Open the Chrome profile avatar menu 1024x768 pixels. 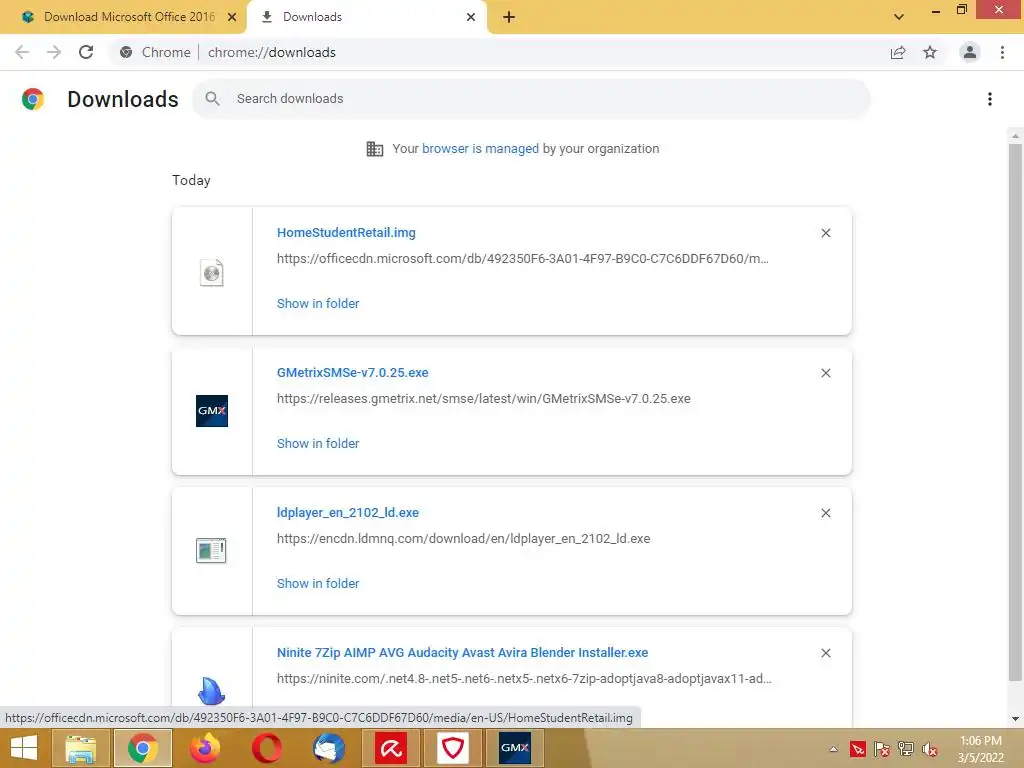[x=970, y=52]
